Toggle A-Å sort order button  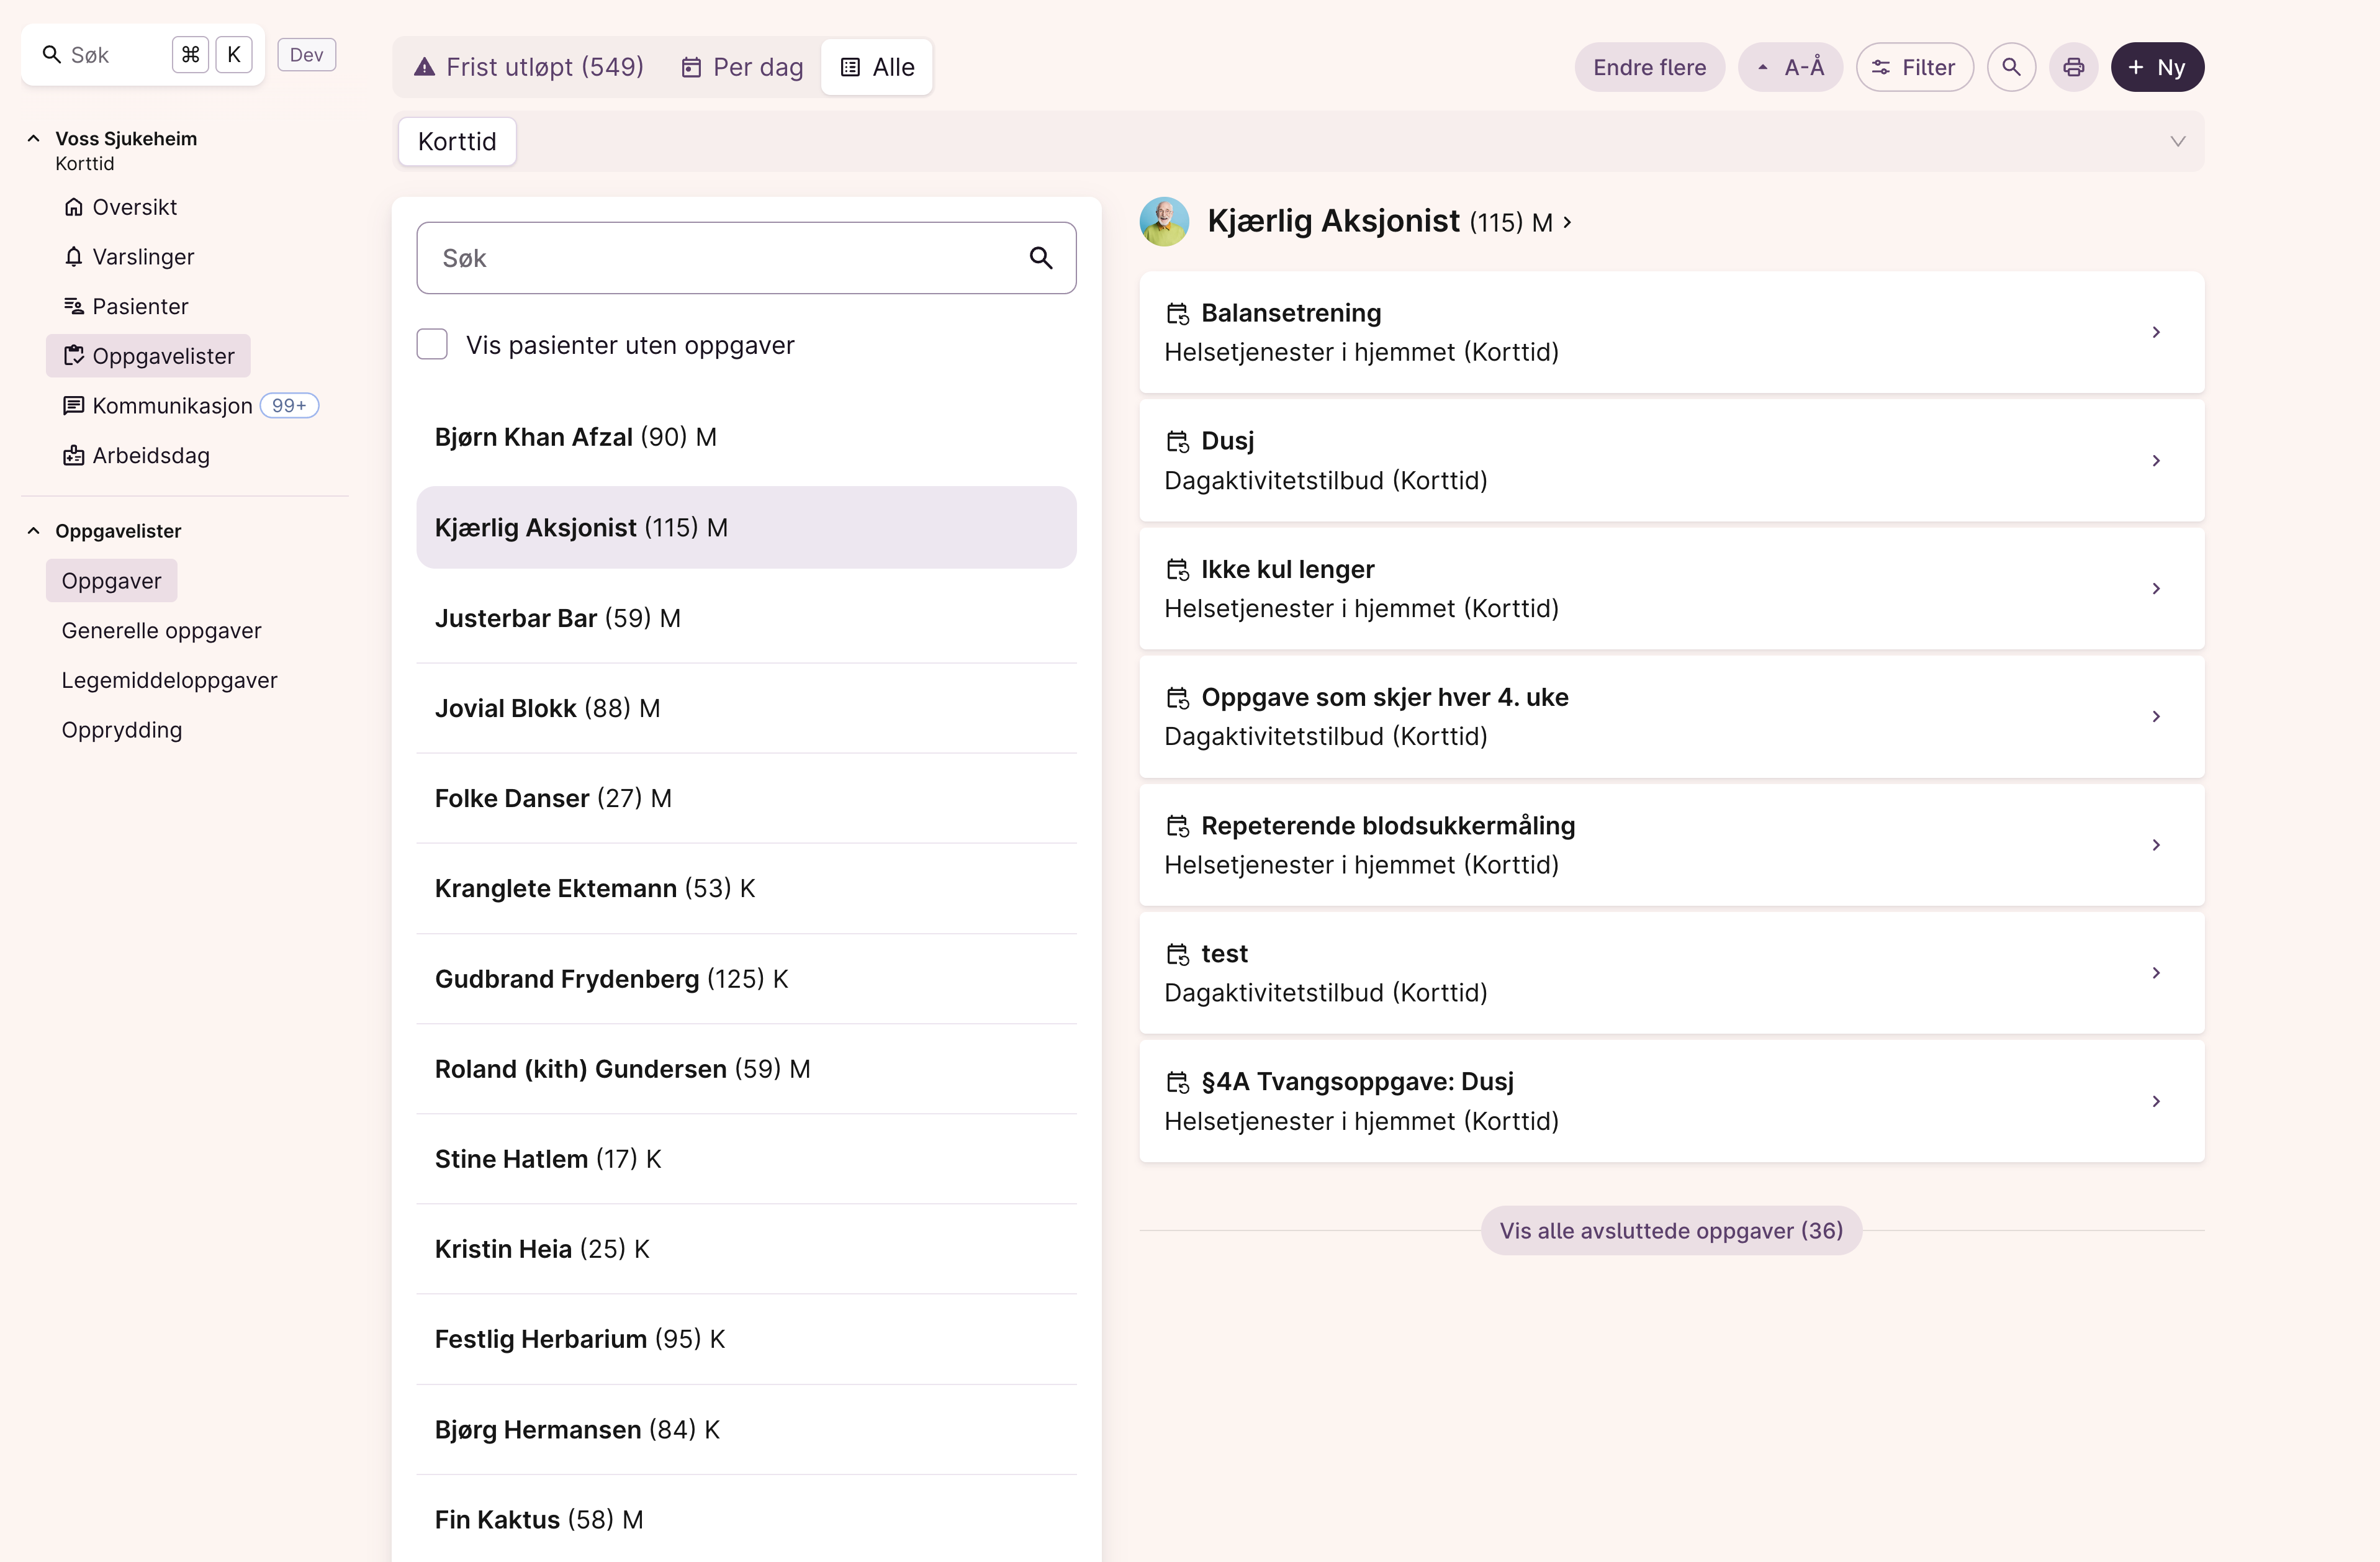point(1790,67)
